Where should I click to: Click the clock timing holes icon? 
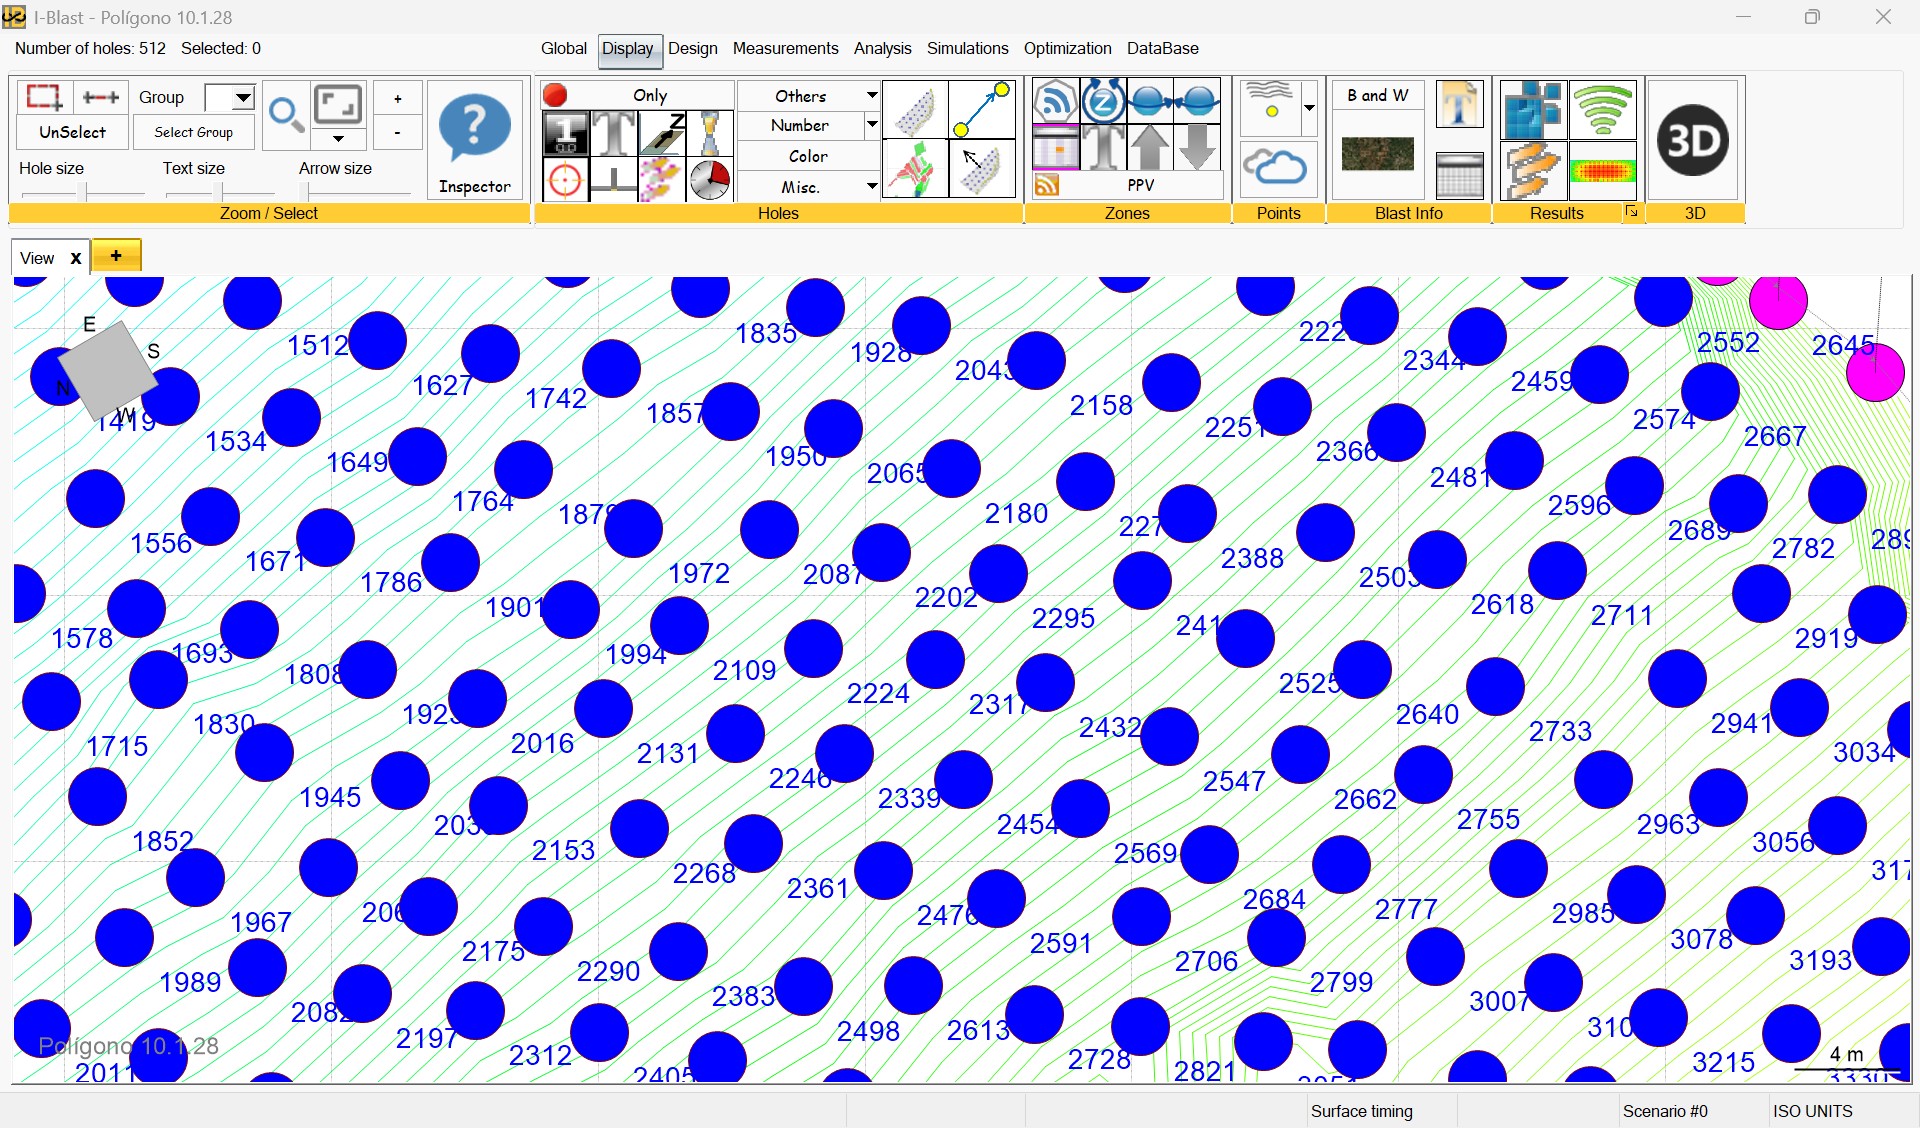point(709,181)
